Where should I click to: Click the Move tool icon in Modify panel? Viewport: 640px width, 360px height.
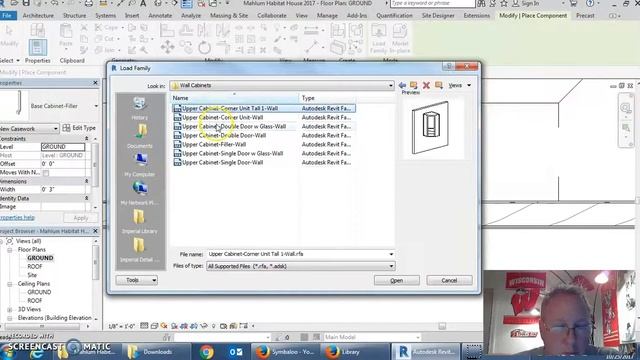pyautogui.click(x=167, y=47)
